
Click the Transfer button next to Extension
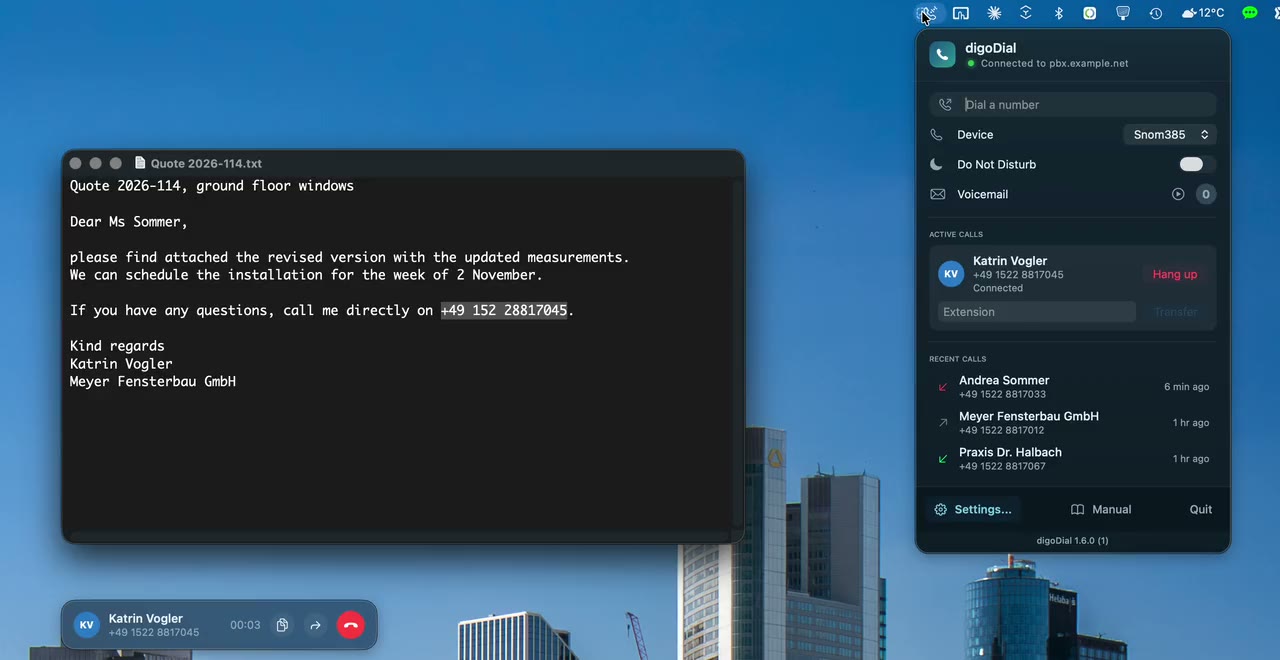coord(1176,312)
